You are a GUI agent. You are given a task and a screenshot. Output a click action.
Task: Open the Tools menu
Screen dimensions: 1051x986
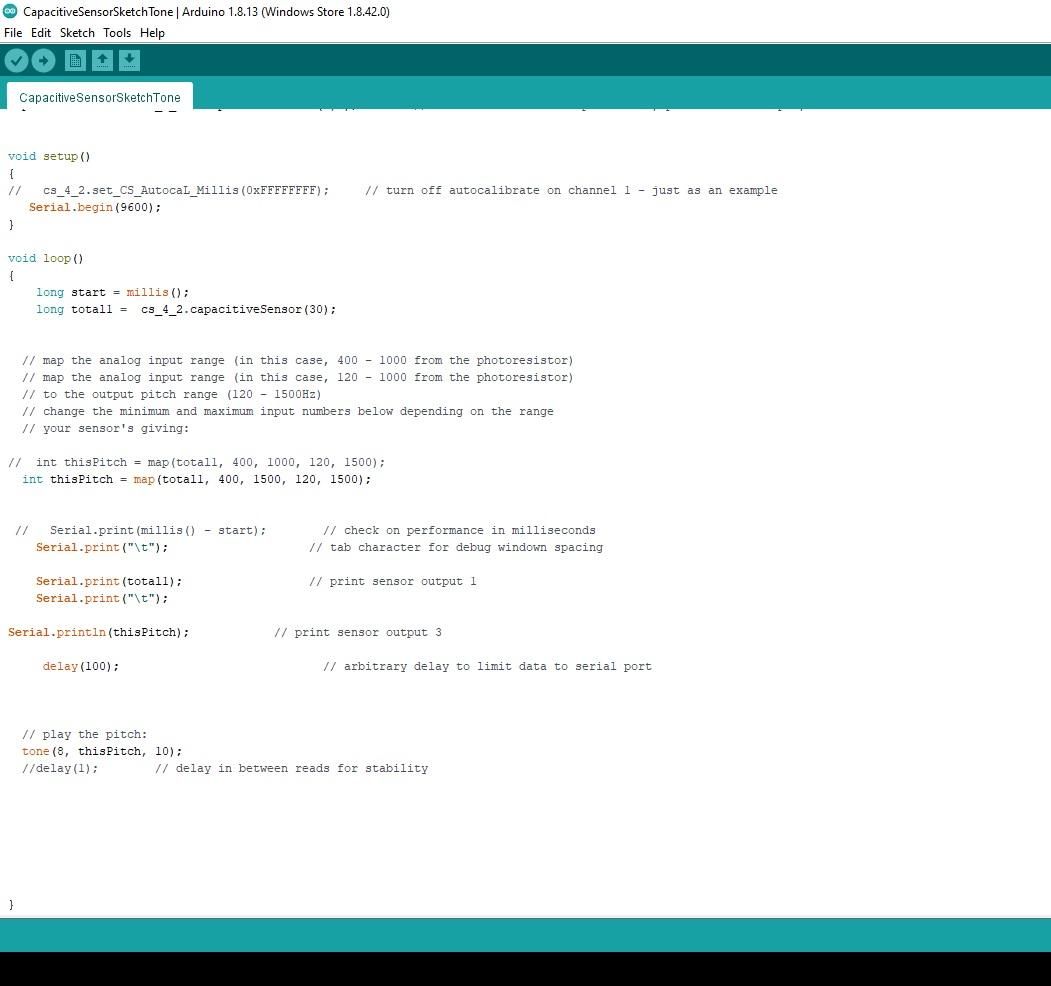[117, 33]
